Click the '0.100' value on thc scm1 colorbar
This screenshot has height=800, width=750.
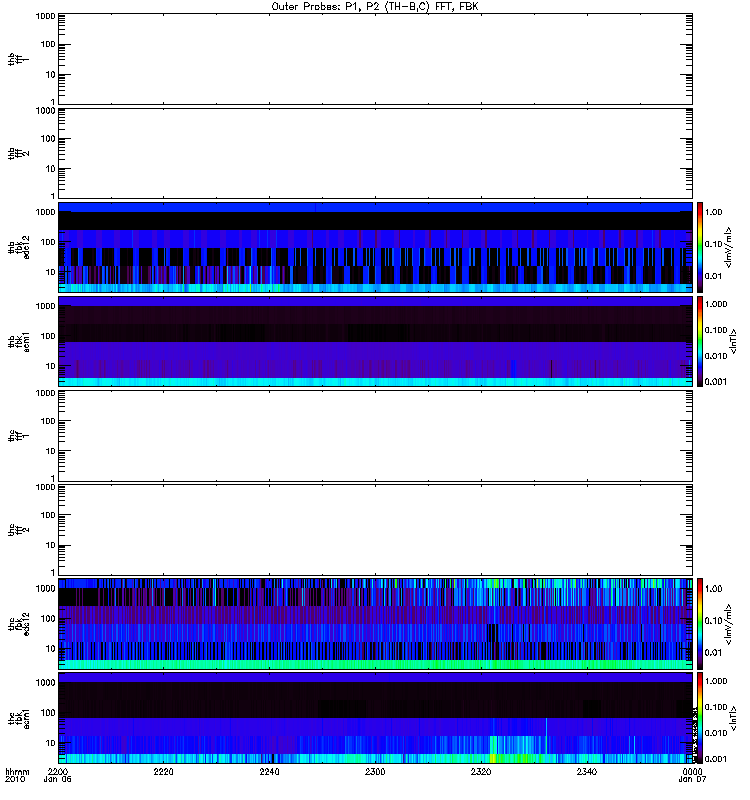point(716,707)
